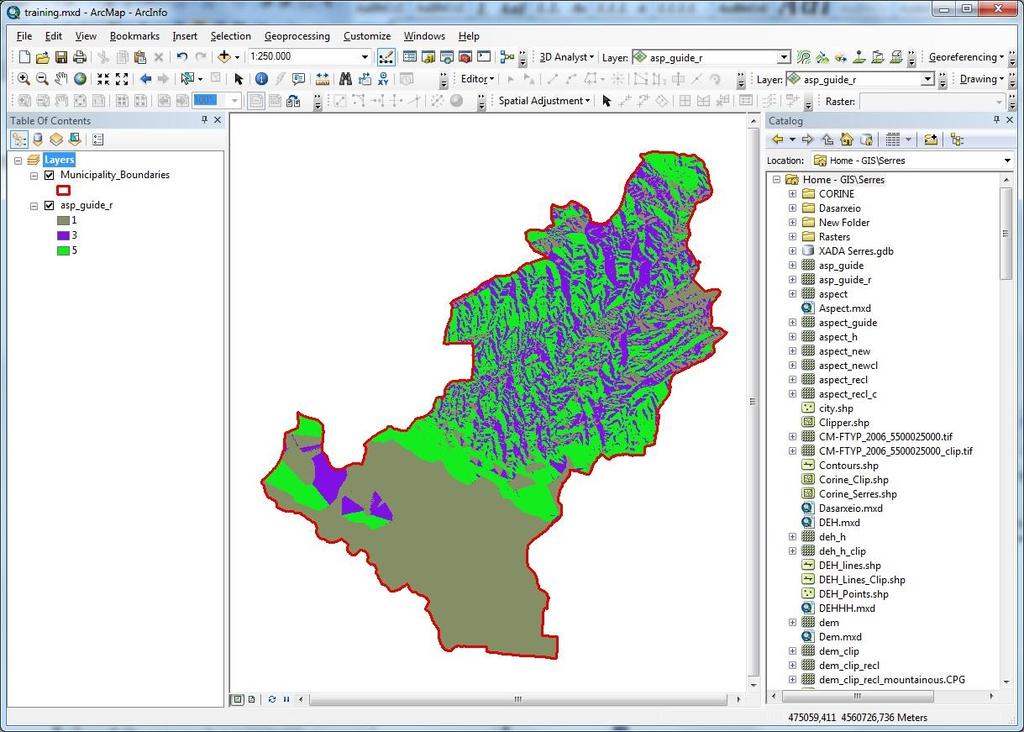Switch to List By Selection
Screen dimensions: 1024x732
[x=74, y=139]
